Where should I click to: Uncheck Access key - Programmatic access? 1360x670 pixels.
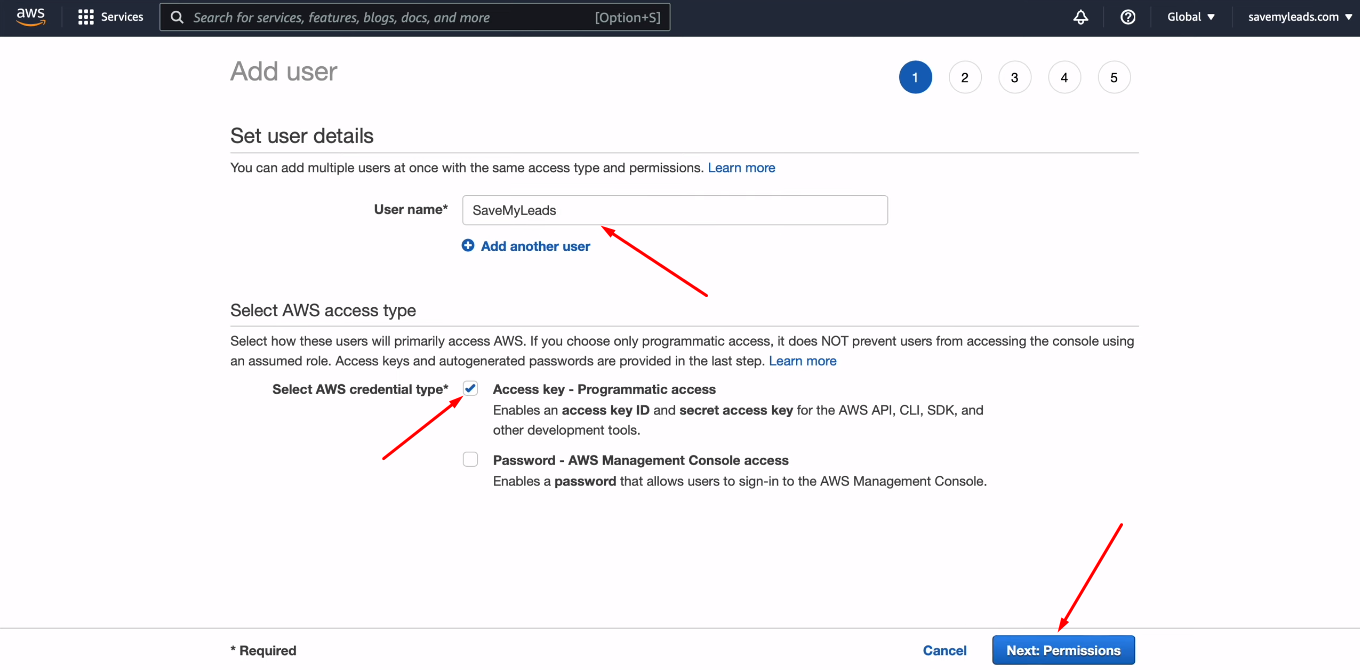(470, 388)
